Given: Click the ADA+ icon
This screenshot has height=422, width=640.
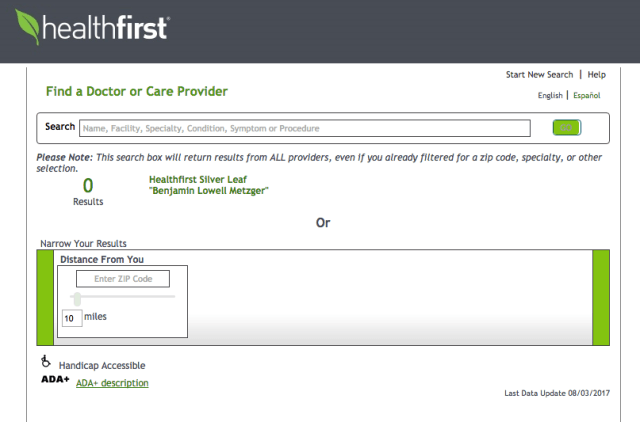Looking at the screenshot, I should [x=55, y=380].
